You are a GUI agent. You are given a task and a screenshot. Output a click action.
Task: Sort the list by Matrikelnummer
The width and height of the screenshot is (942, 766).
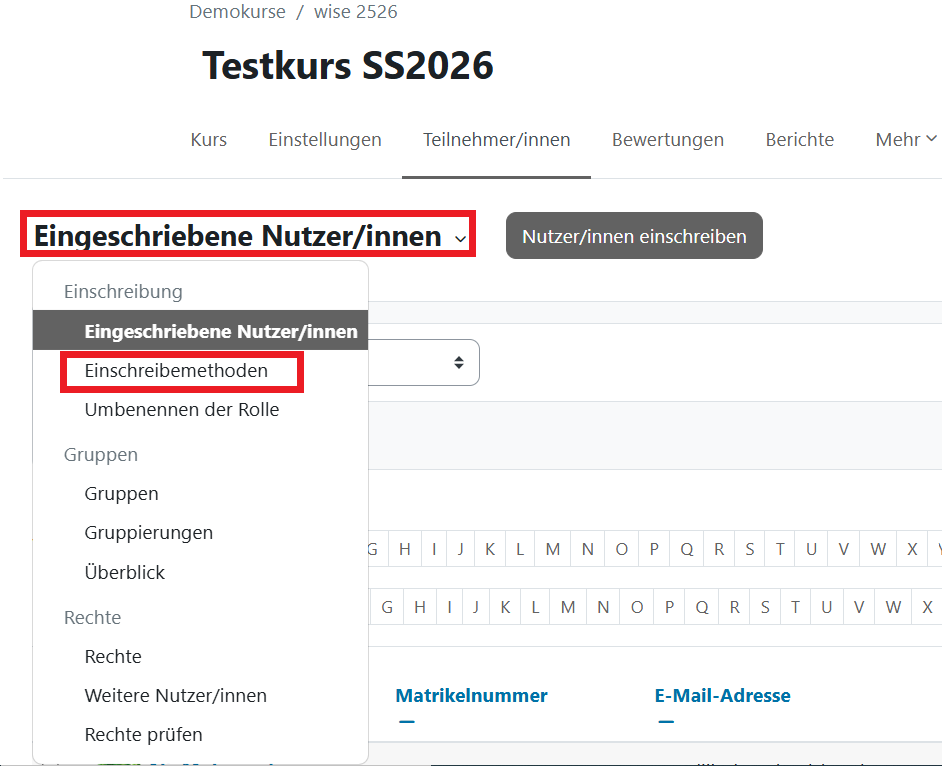pyautogui.click(x=471, y=695)
